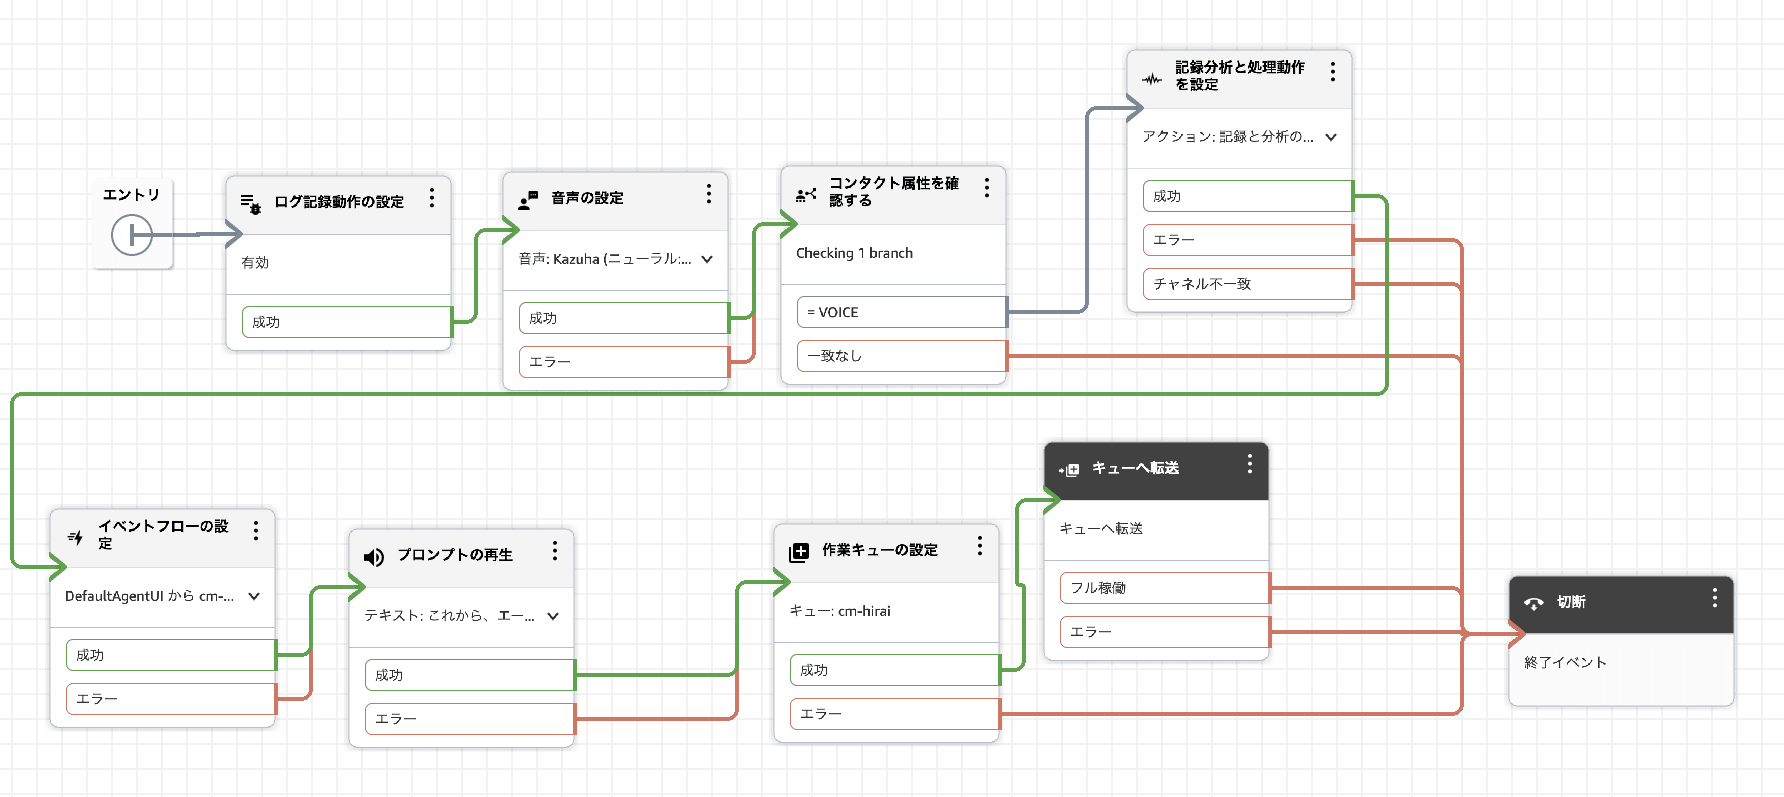This screenshot has width=1784, height=797.
Task: Open kebab menu on イベントフローの設定 block
Action: (x=256, y=531)
